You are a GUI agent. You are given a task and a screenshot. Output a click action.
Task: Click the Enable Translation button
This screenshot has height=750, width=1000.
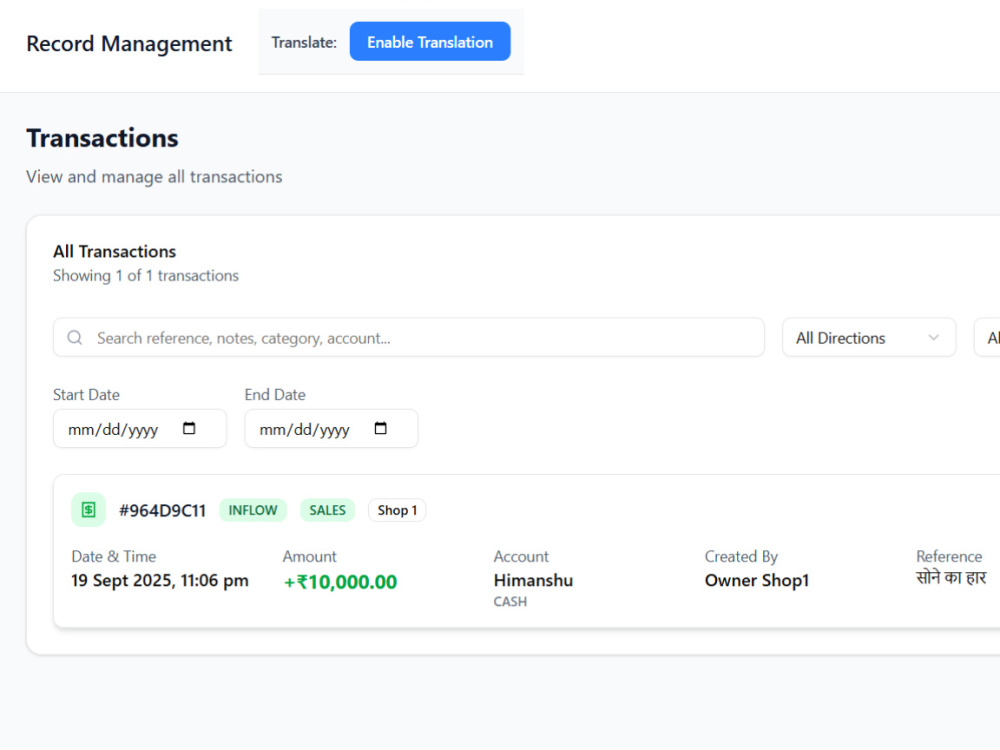click(x=430, y=41)
